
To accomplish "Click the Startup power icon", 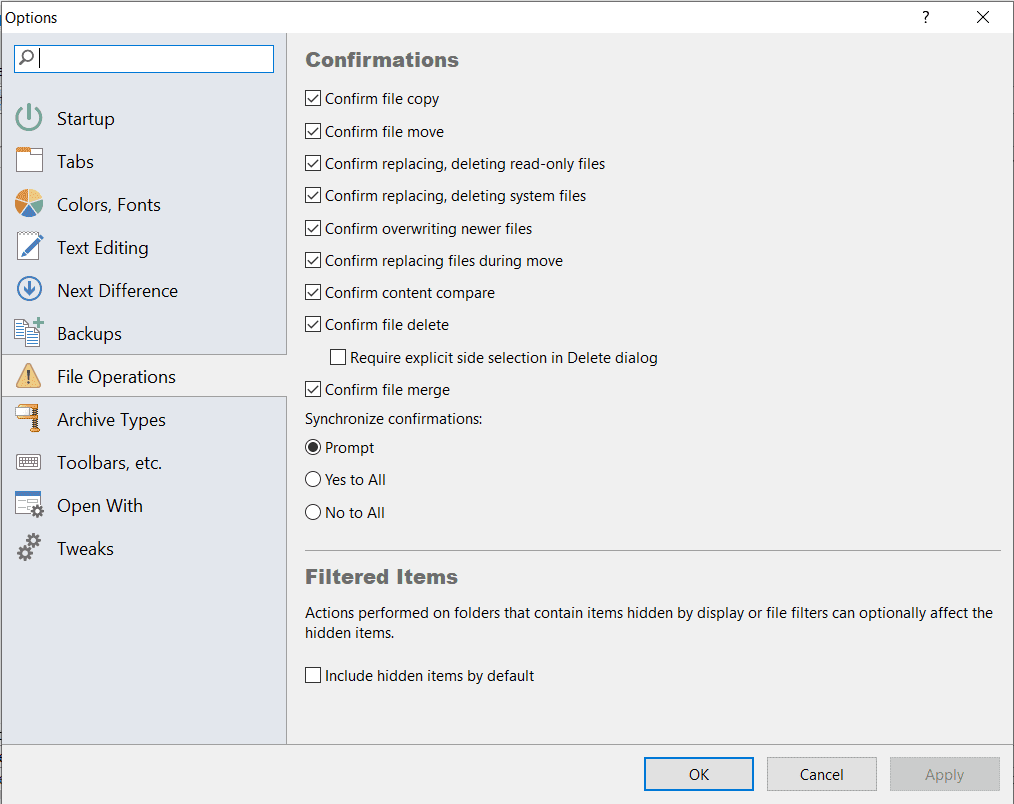I will click(29, 118).
